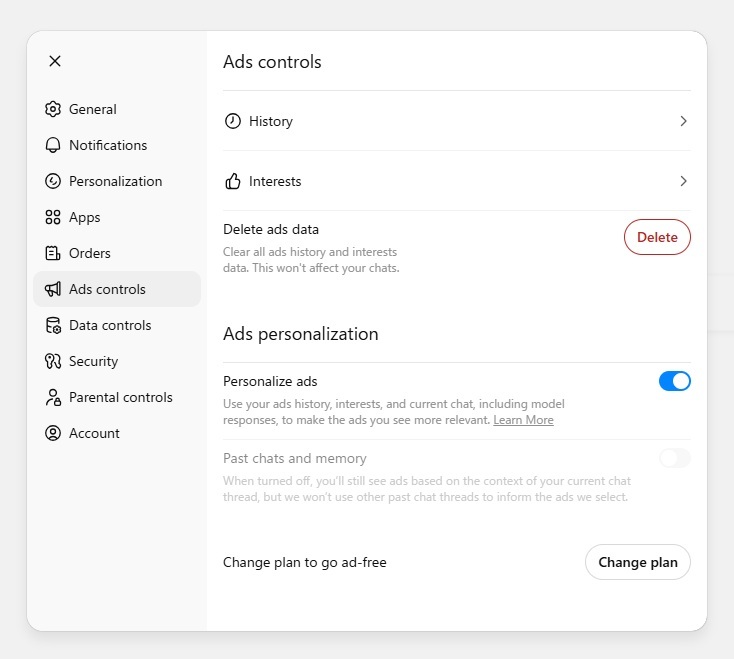This screenshot has height=659, width=734.
Task: Open the Learn More link
Action: click(523, 420)
